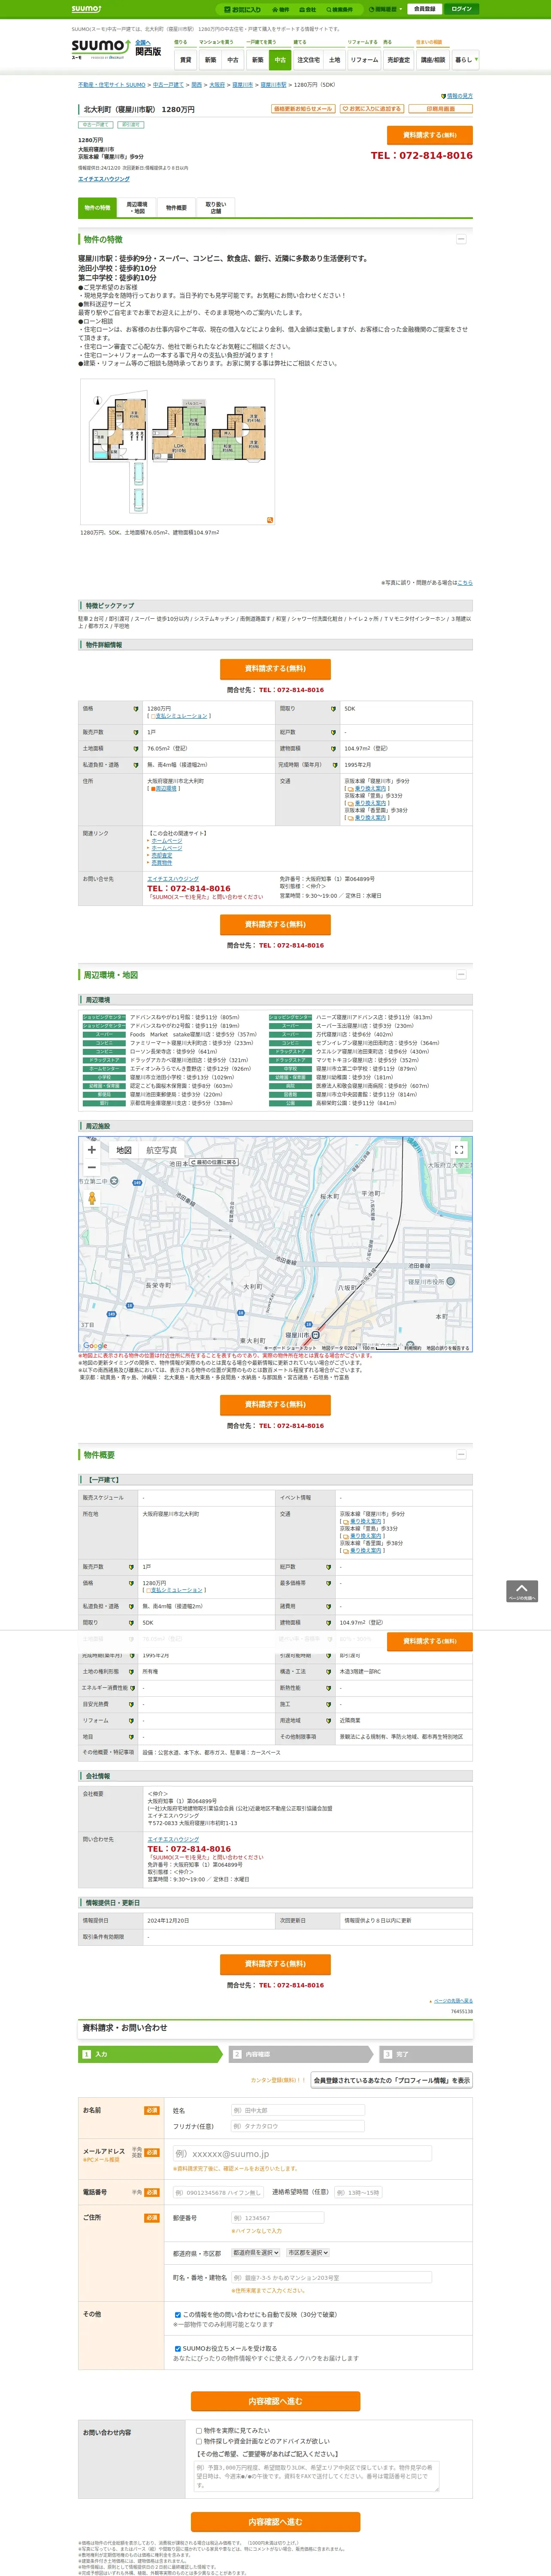Click the 情報の見方 help icon link
Screen dimensions: 551x2576
[457, 96]
